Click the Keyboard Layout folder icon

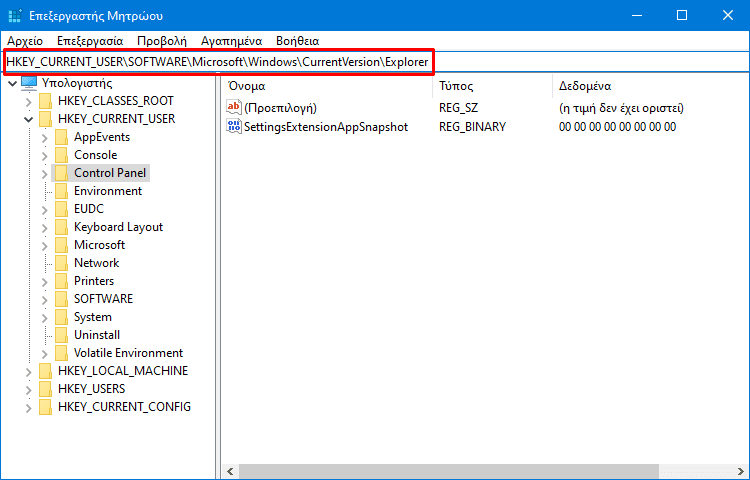click(x=61, y=227)
